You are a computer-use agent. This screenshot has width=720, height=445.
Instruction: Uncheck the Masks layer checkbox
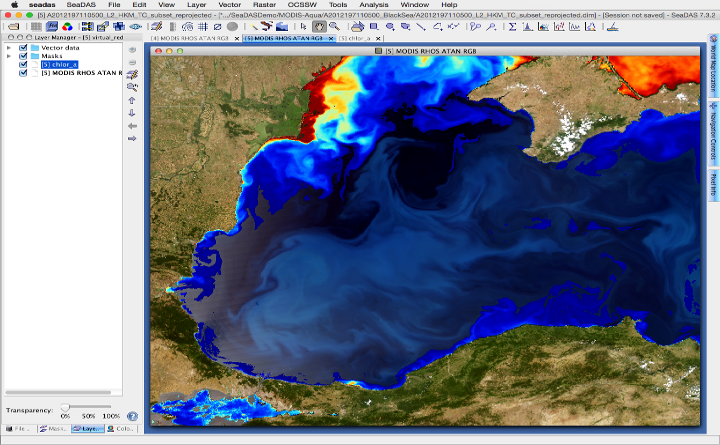point(23,56)
